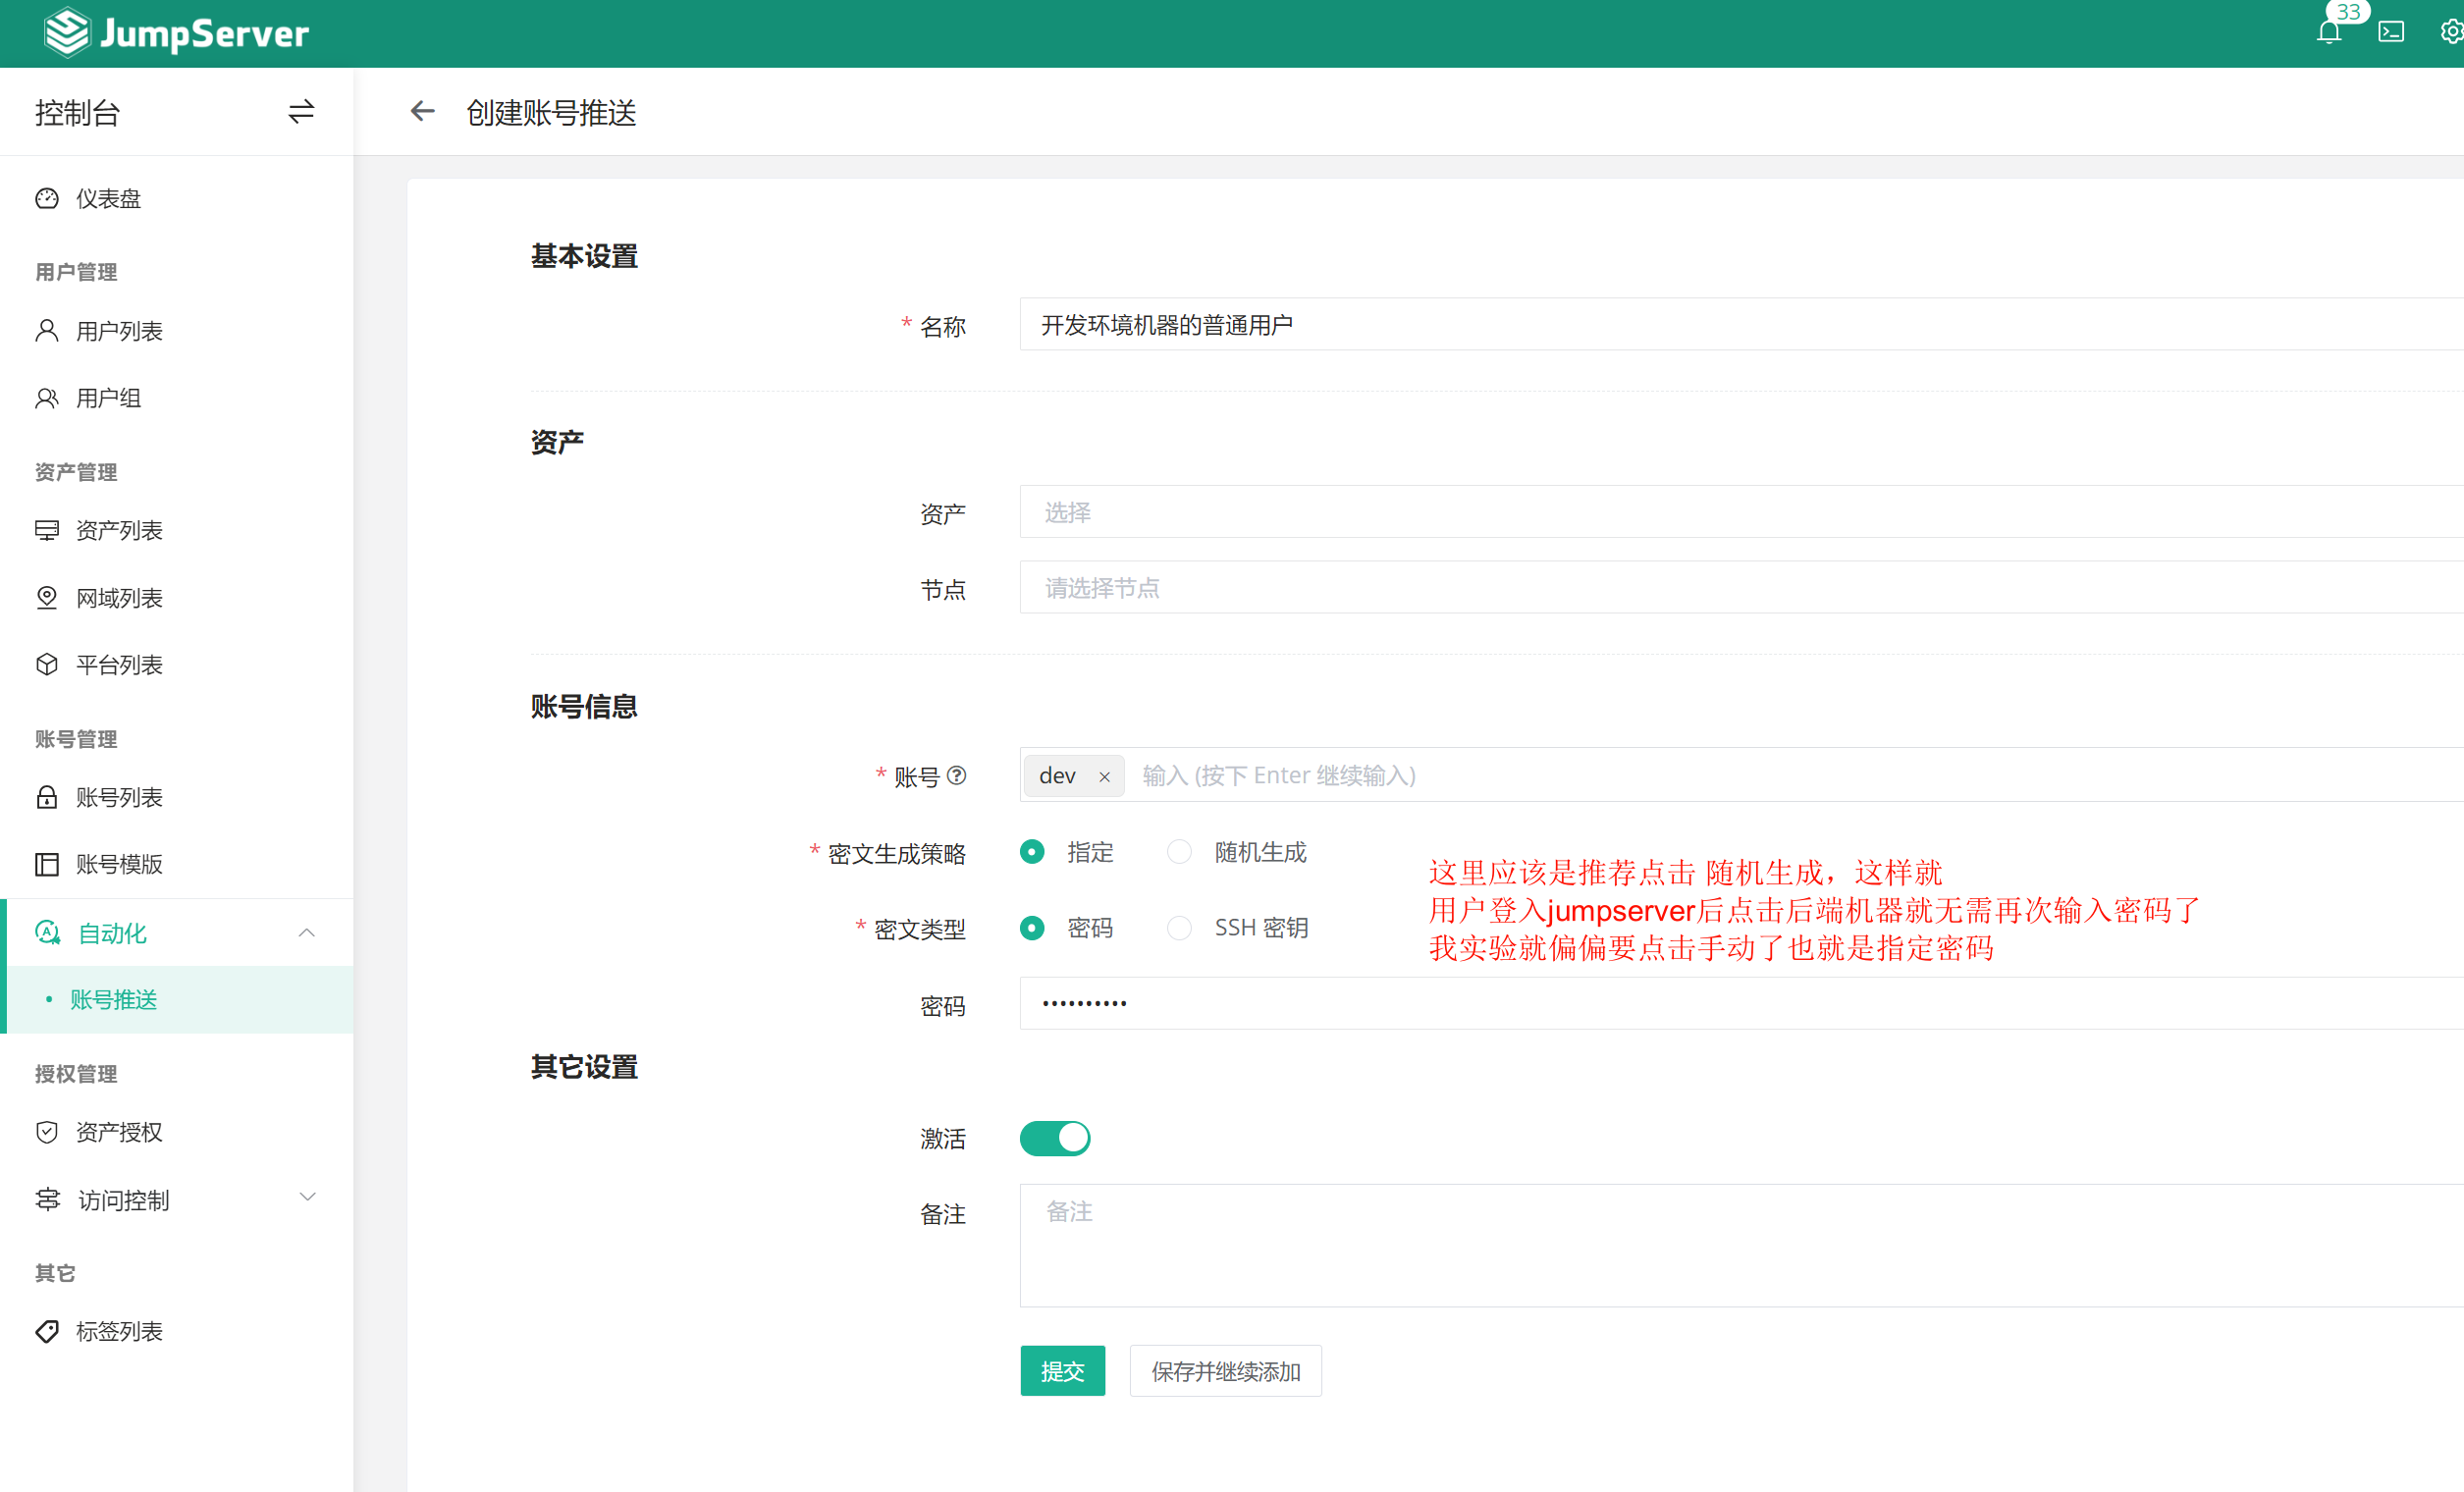Viewport: 2464px width, 1492px height.
Task: Open the web terminal icon
Action: point(2391,33)
